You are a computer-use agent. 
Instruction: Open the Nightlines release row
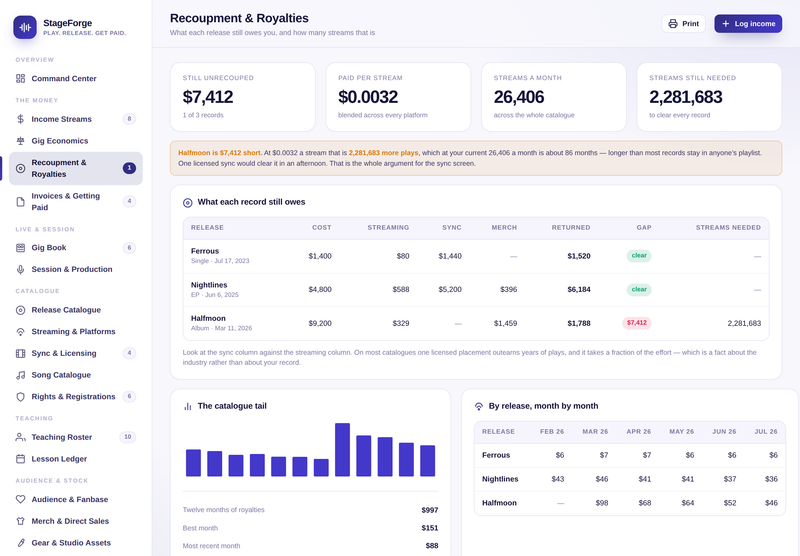tap(476, 290)
